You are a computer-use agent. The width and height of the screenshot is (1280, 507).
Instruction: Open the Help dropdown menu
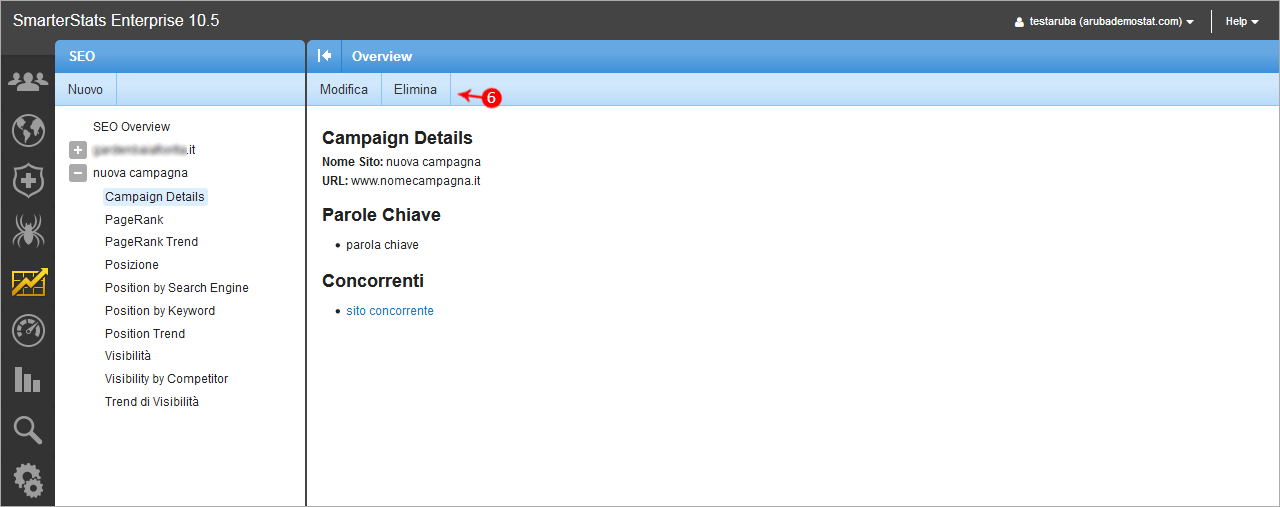click(x=1242, y=21)
